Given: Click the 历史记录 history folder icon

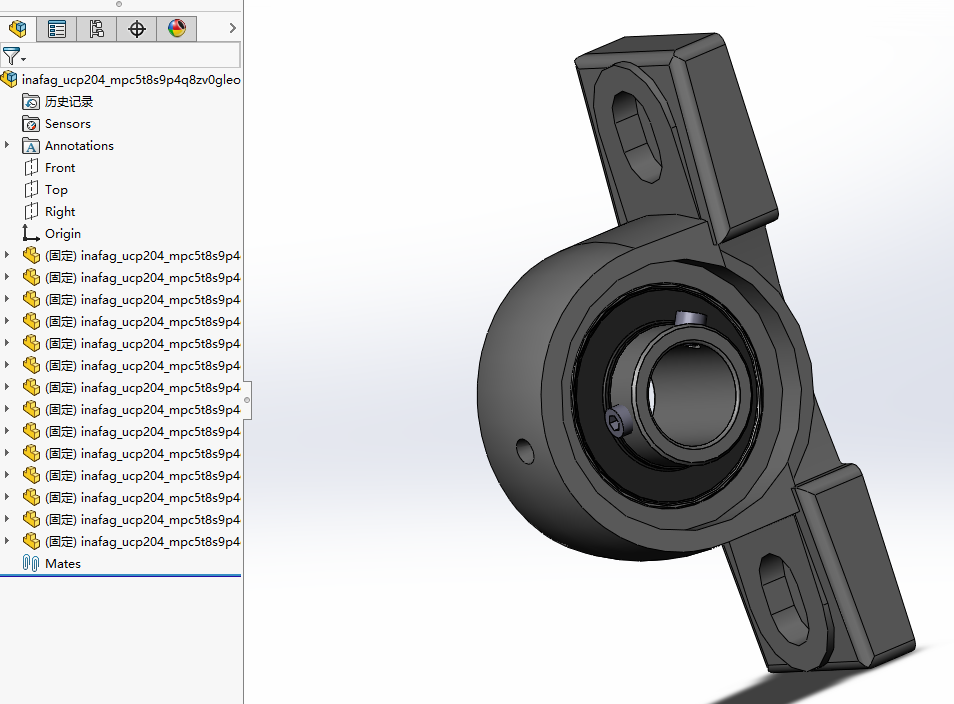Looking at the screenshot, I should click(x=30, y=101).
